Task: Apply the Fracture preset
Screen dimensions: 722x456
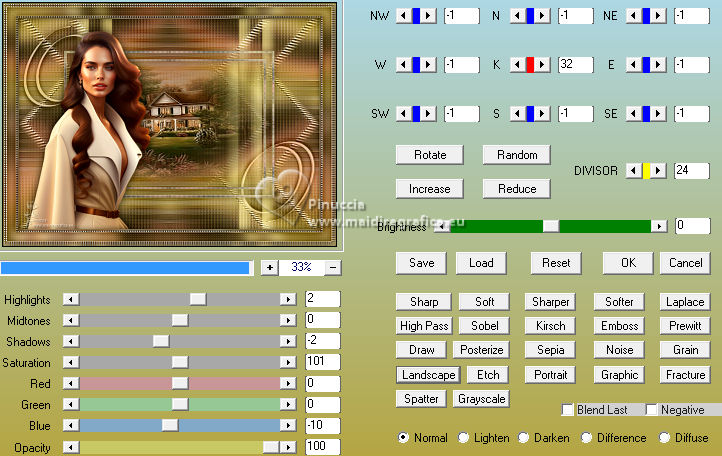Action: click(x=685, y=375)
